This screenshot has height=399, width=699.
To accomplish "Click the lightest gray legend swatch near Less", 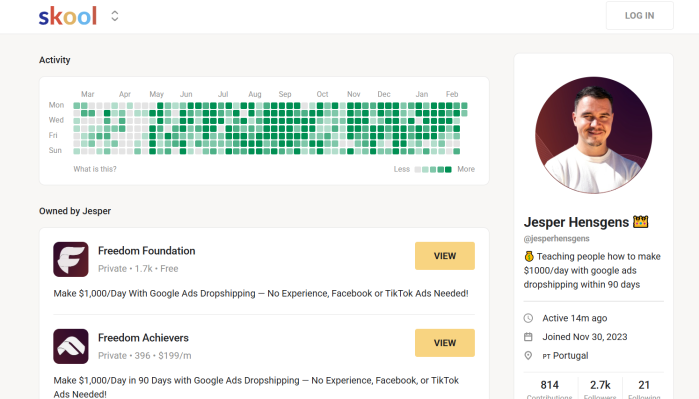I will point(417,169).
